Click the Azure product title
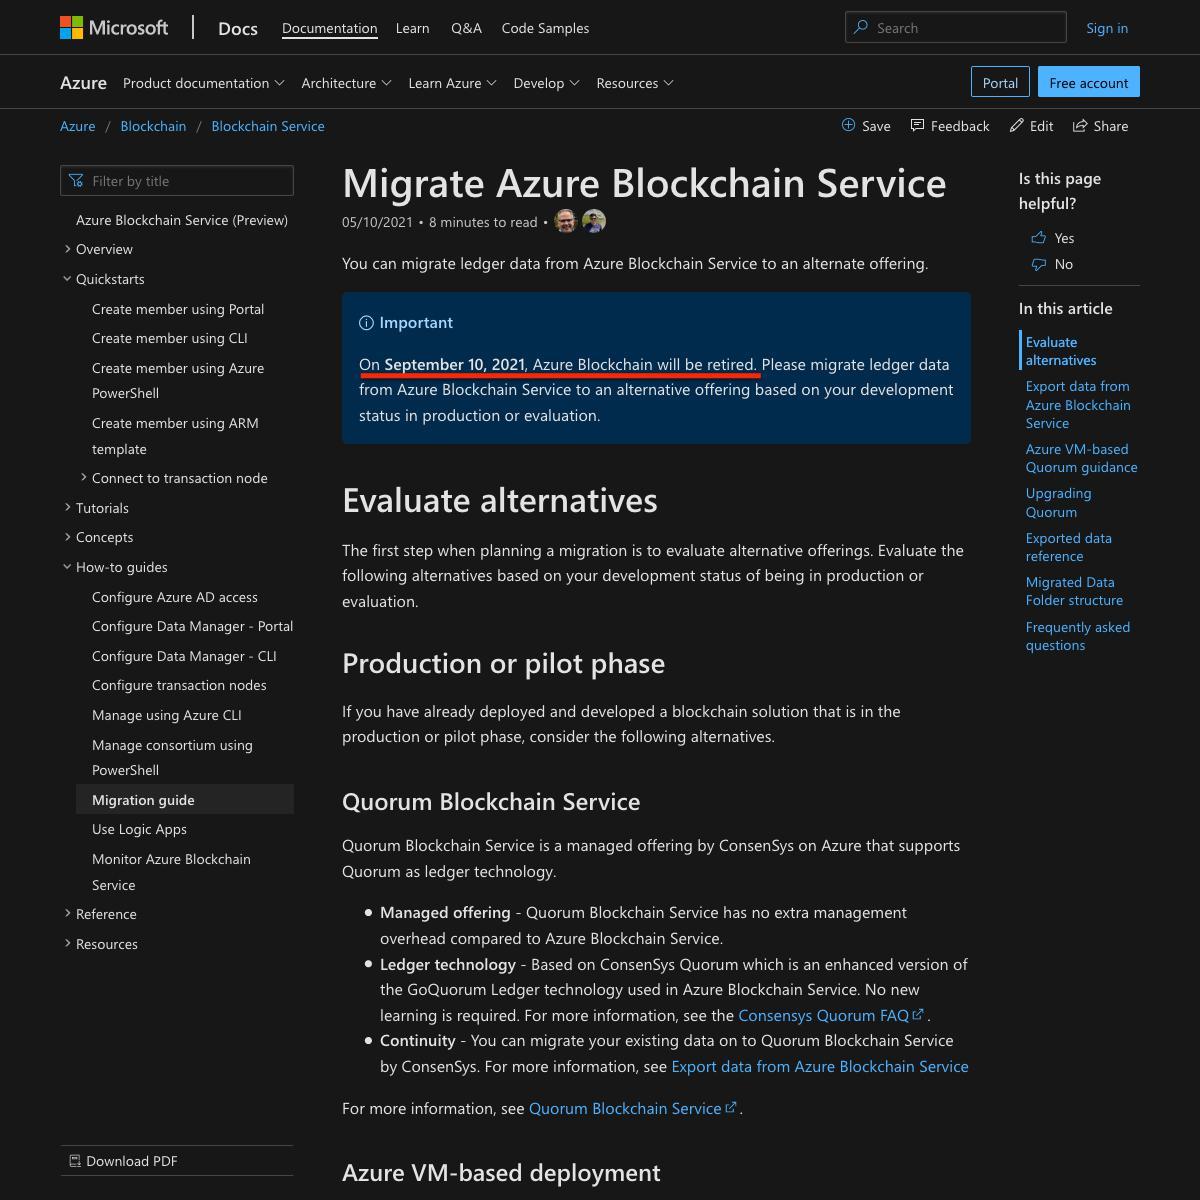Screen dimensions: 1200x1200 [x=83, y=83]
